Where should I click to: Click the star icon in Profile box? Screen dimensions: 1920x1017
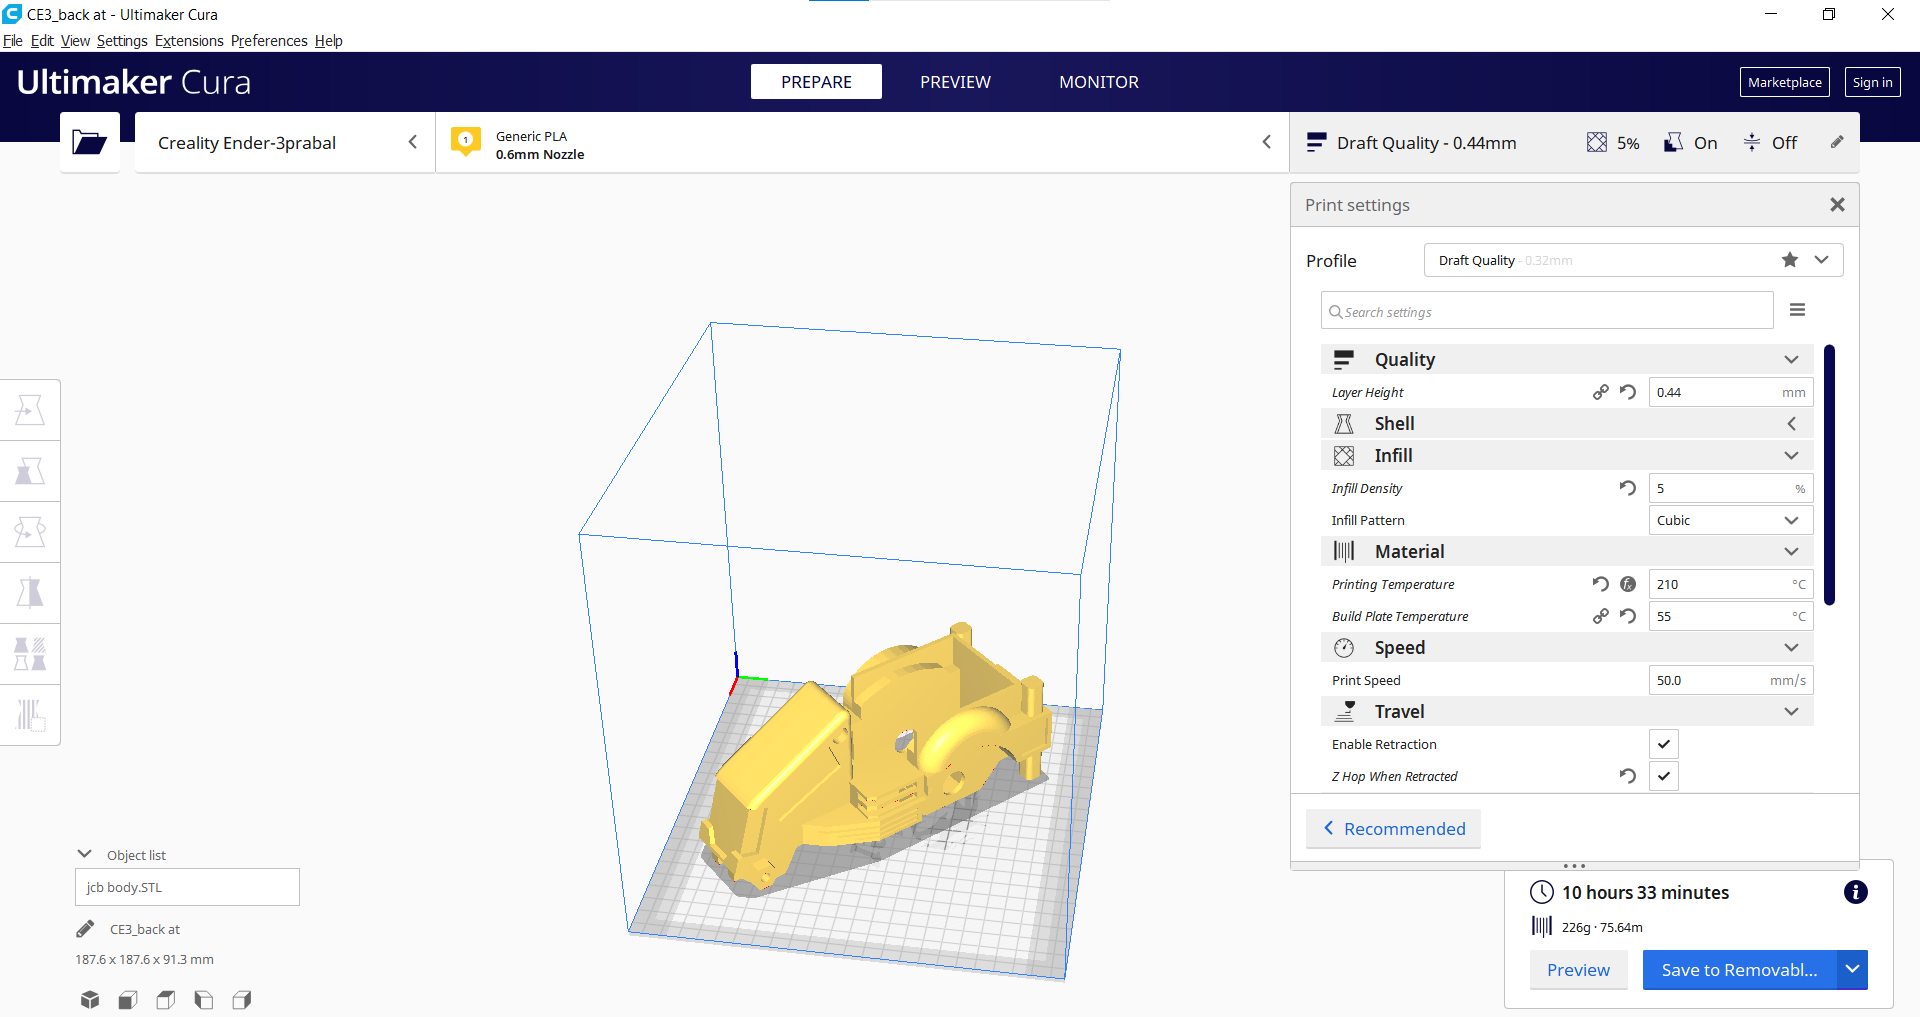point(1790,260)
